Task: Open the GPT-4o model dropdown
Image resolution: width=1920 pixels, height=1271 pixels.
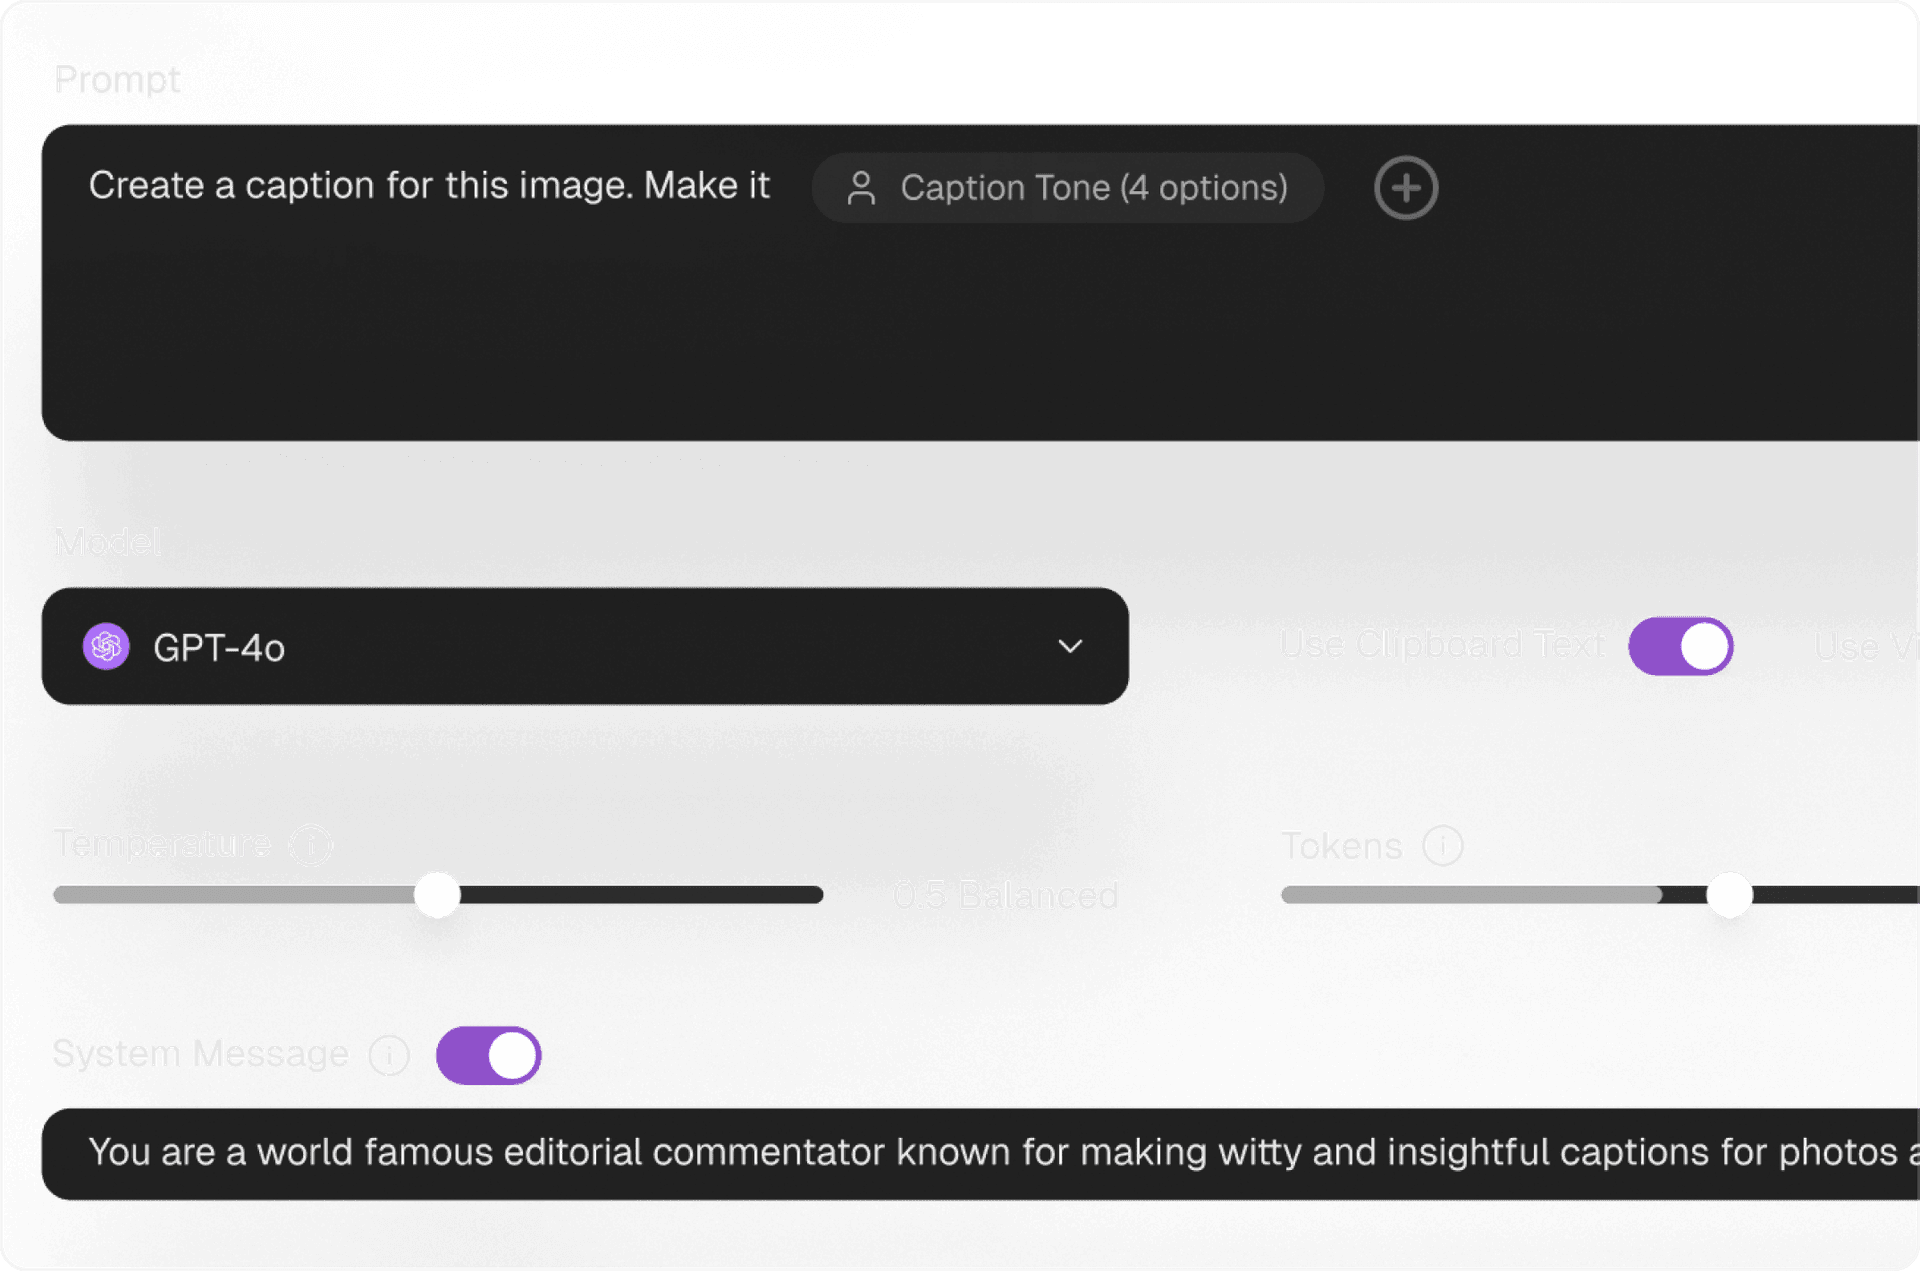Action: [x=585, y=646]
